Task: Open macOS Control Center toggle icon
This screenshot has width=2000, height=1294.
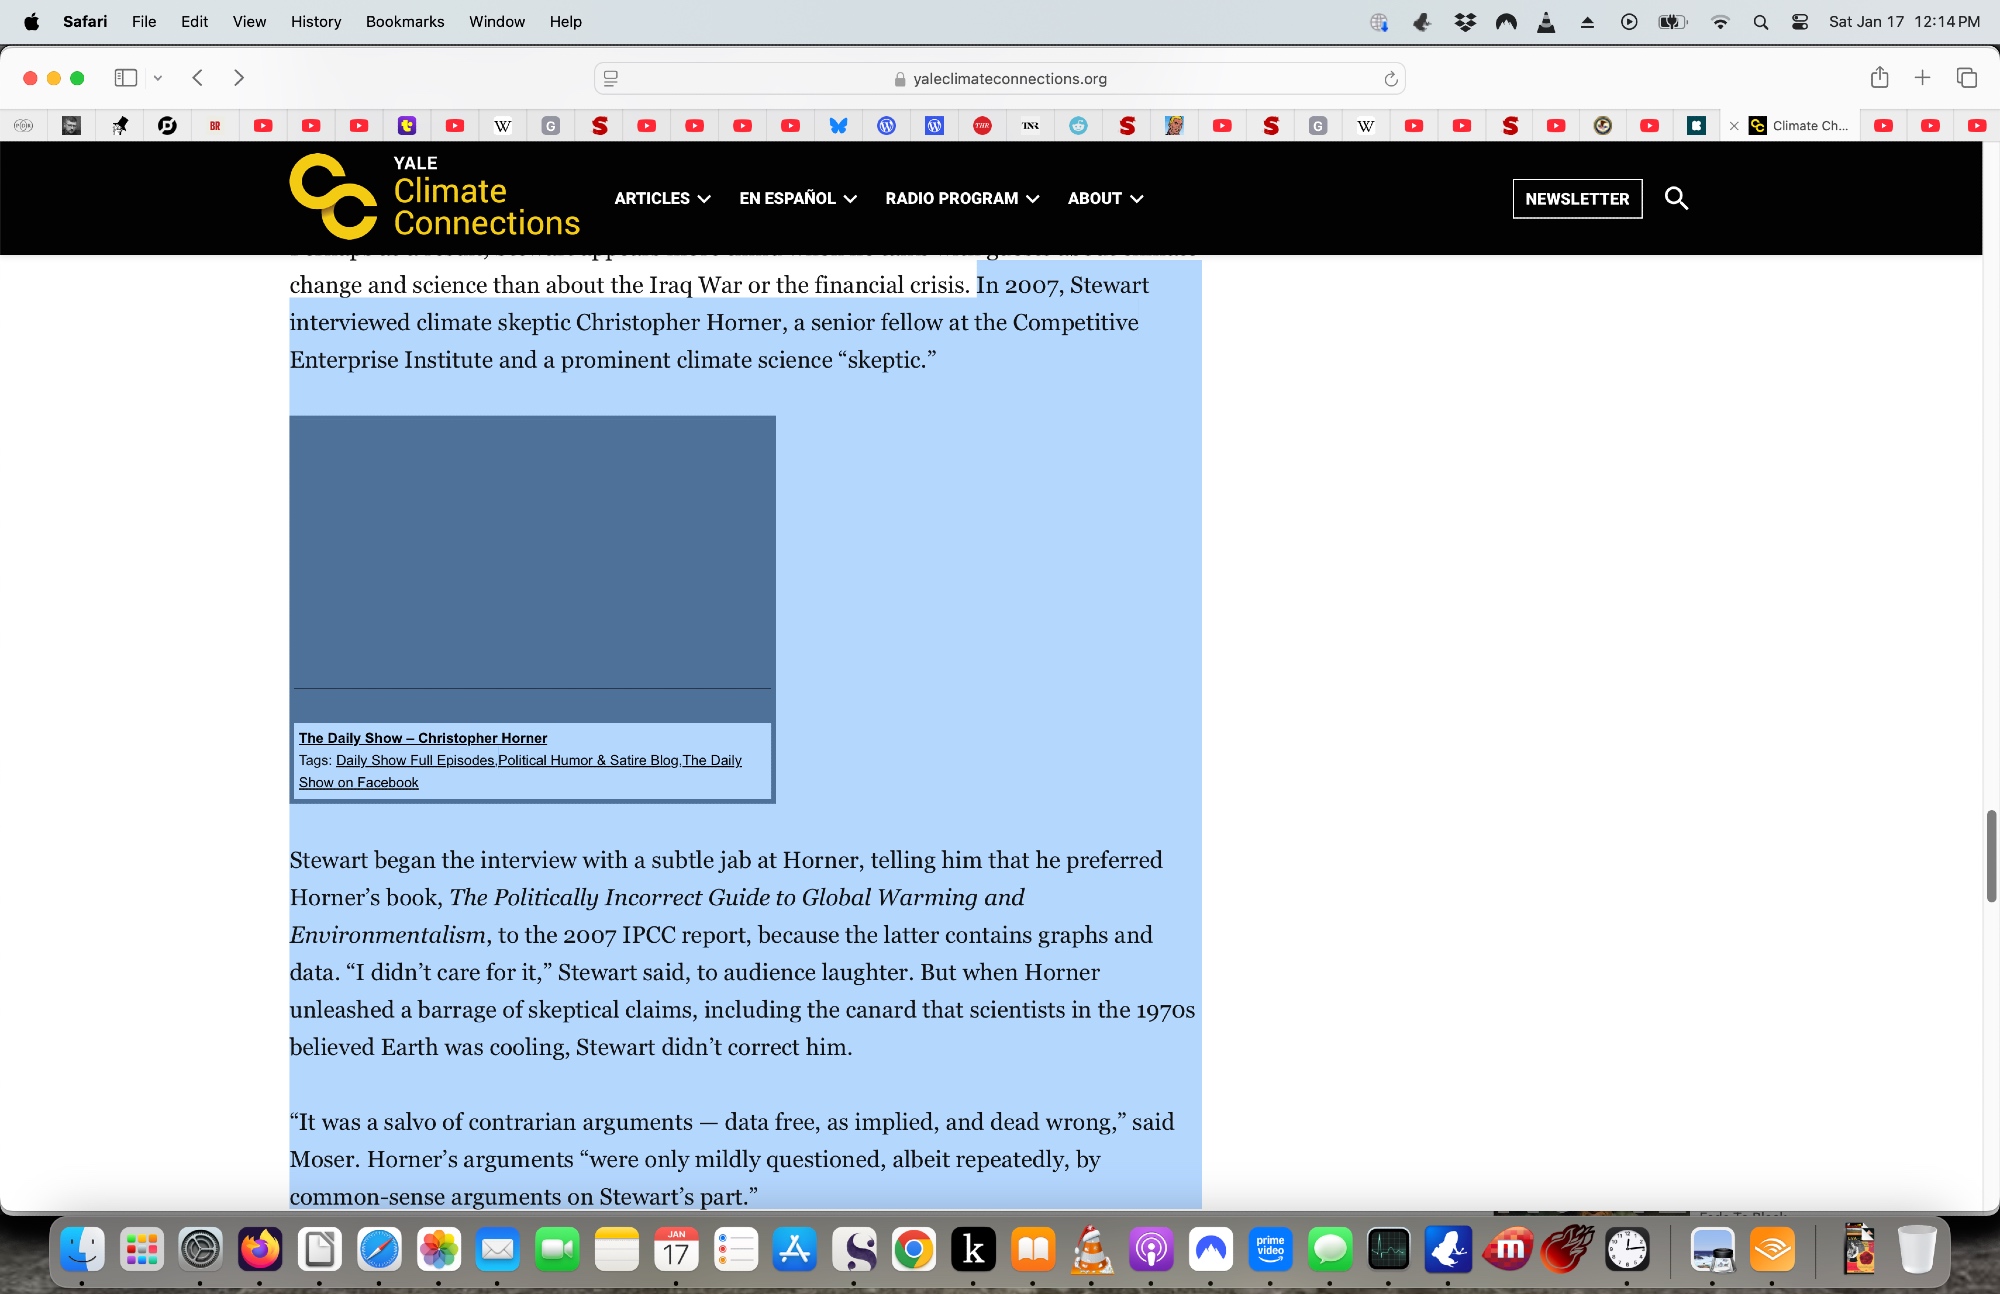Action: pyautogui.click(x=1800, y=22)
